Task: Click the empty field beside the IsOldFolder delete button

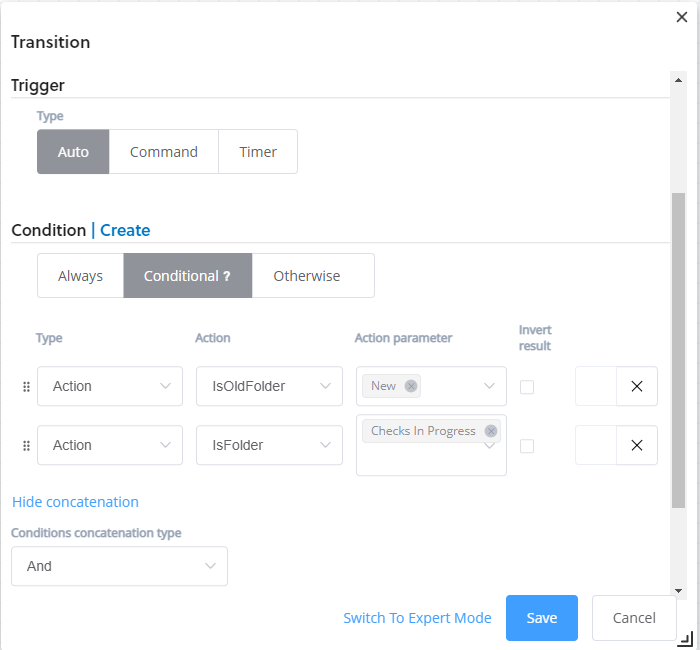Action: tap(596, 386)
